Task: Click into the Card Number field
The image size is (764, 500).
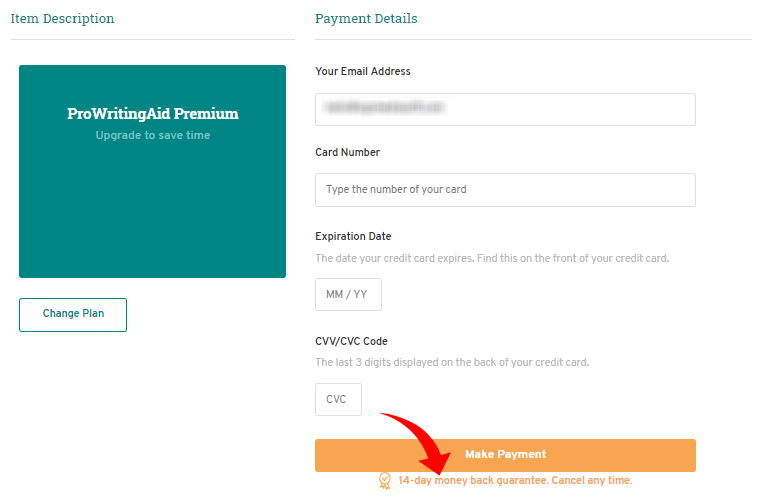Action: point(505,190)
